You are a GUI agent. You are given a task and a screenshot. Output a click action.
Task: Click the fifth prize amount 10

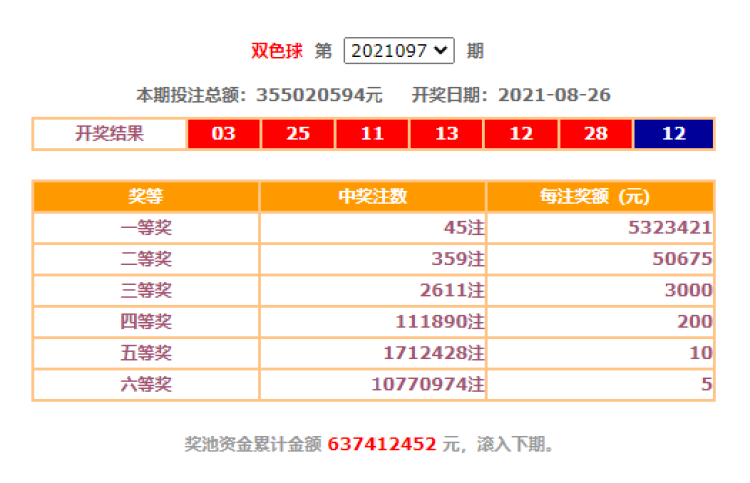(600, 353)
